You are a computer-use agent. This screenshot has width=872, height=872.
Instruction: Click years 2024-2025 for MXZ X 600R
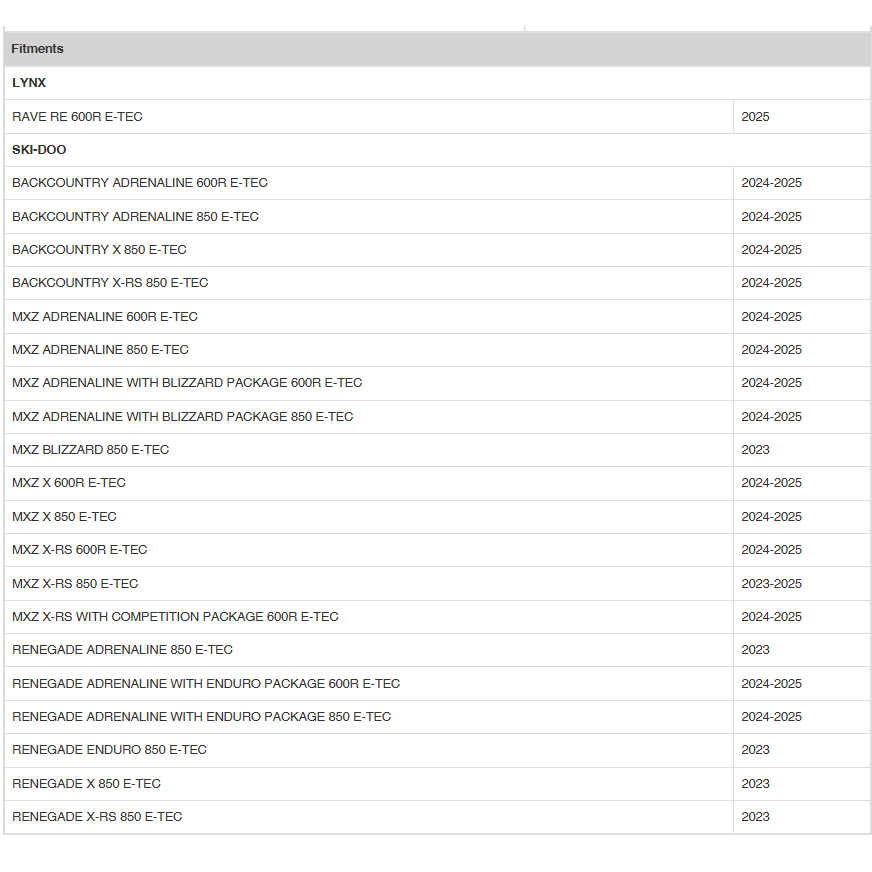771,483
